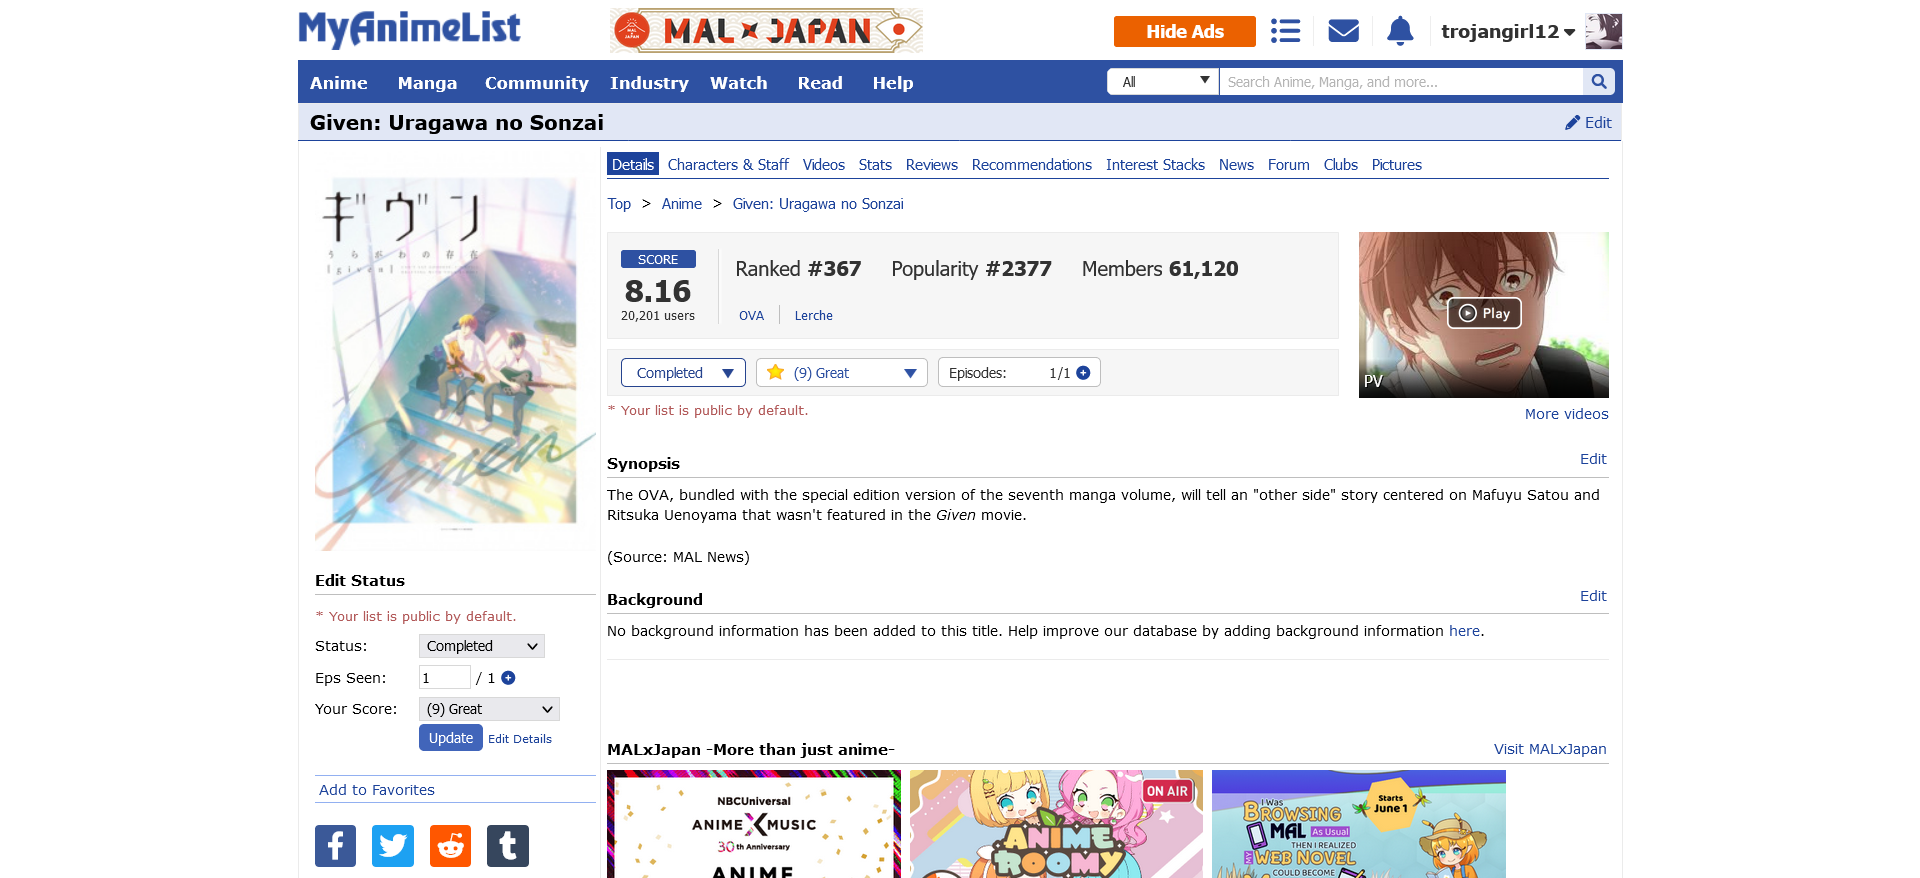
Task: Increment episodes with plus icon in status bar
Action: click(x=1083, y=373)
